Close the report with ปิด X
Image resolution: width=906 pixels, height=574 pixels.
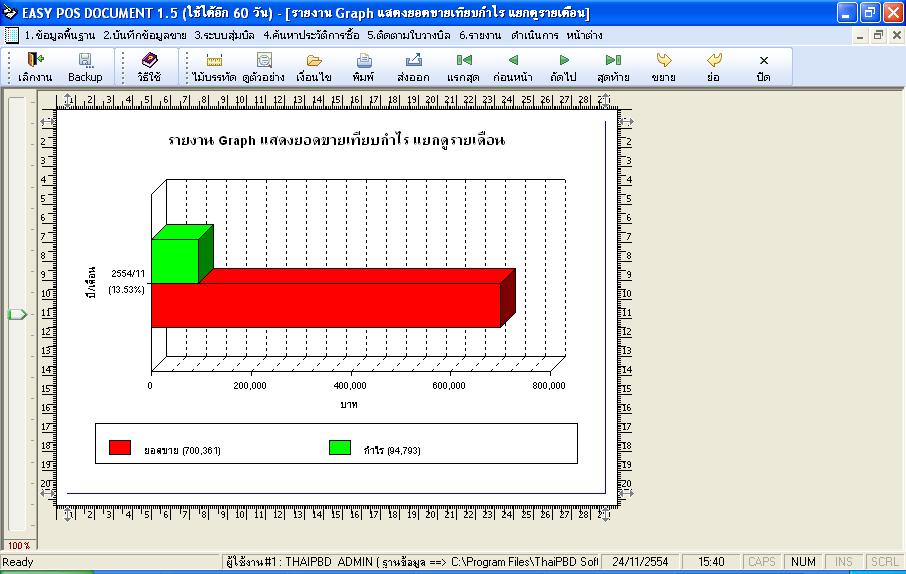click(x=763, y=60)
